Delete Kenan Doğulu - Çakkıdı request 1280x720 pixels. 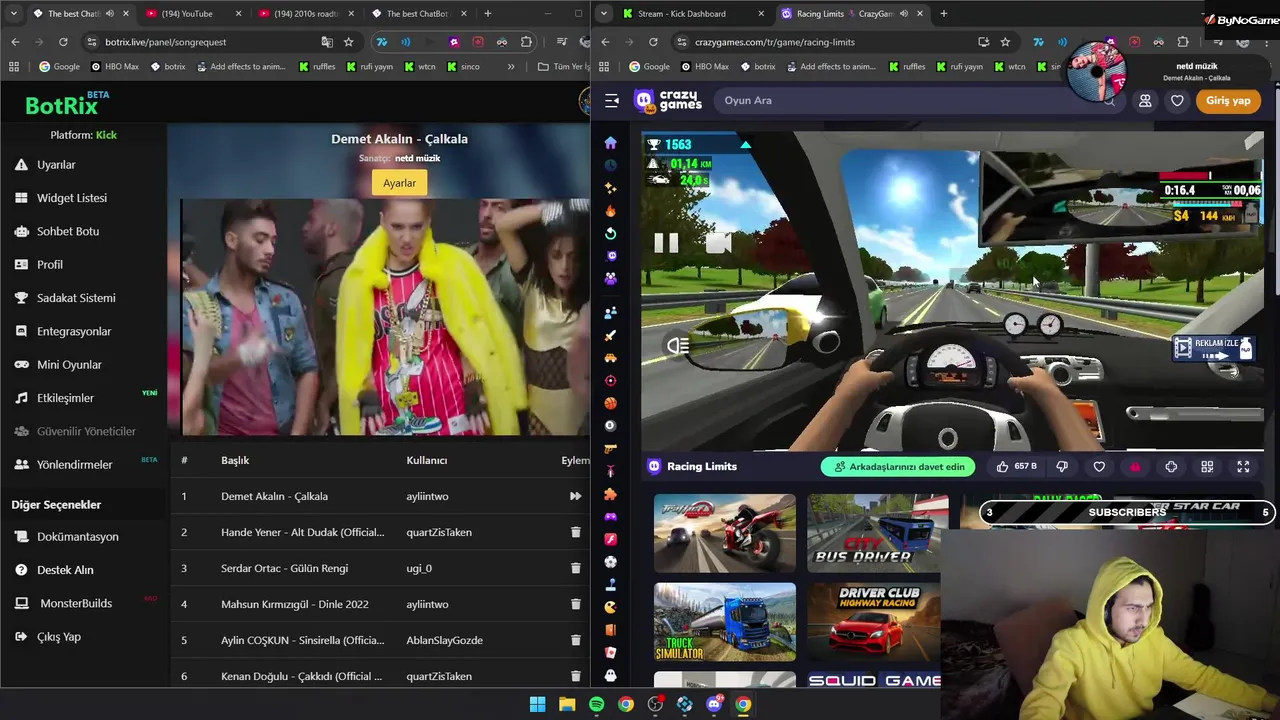coord(575,676)
